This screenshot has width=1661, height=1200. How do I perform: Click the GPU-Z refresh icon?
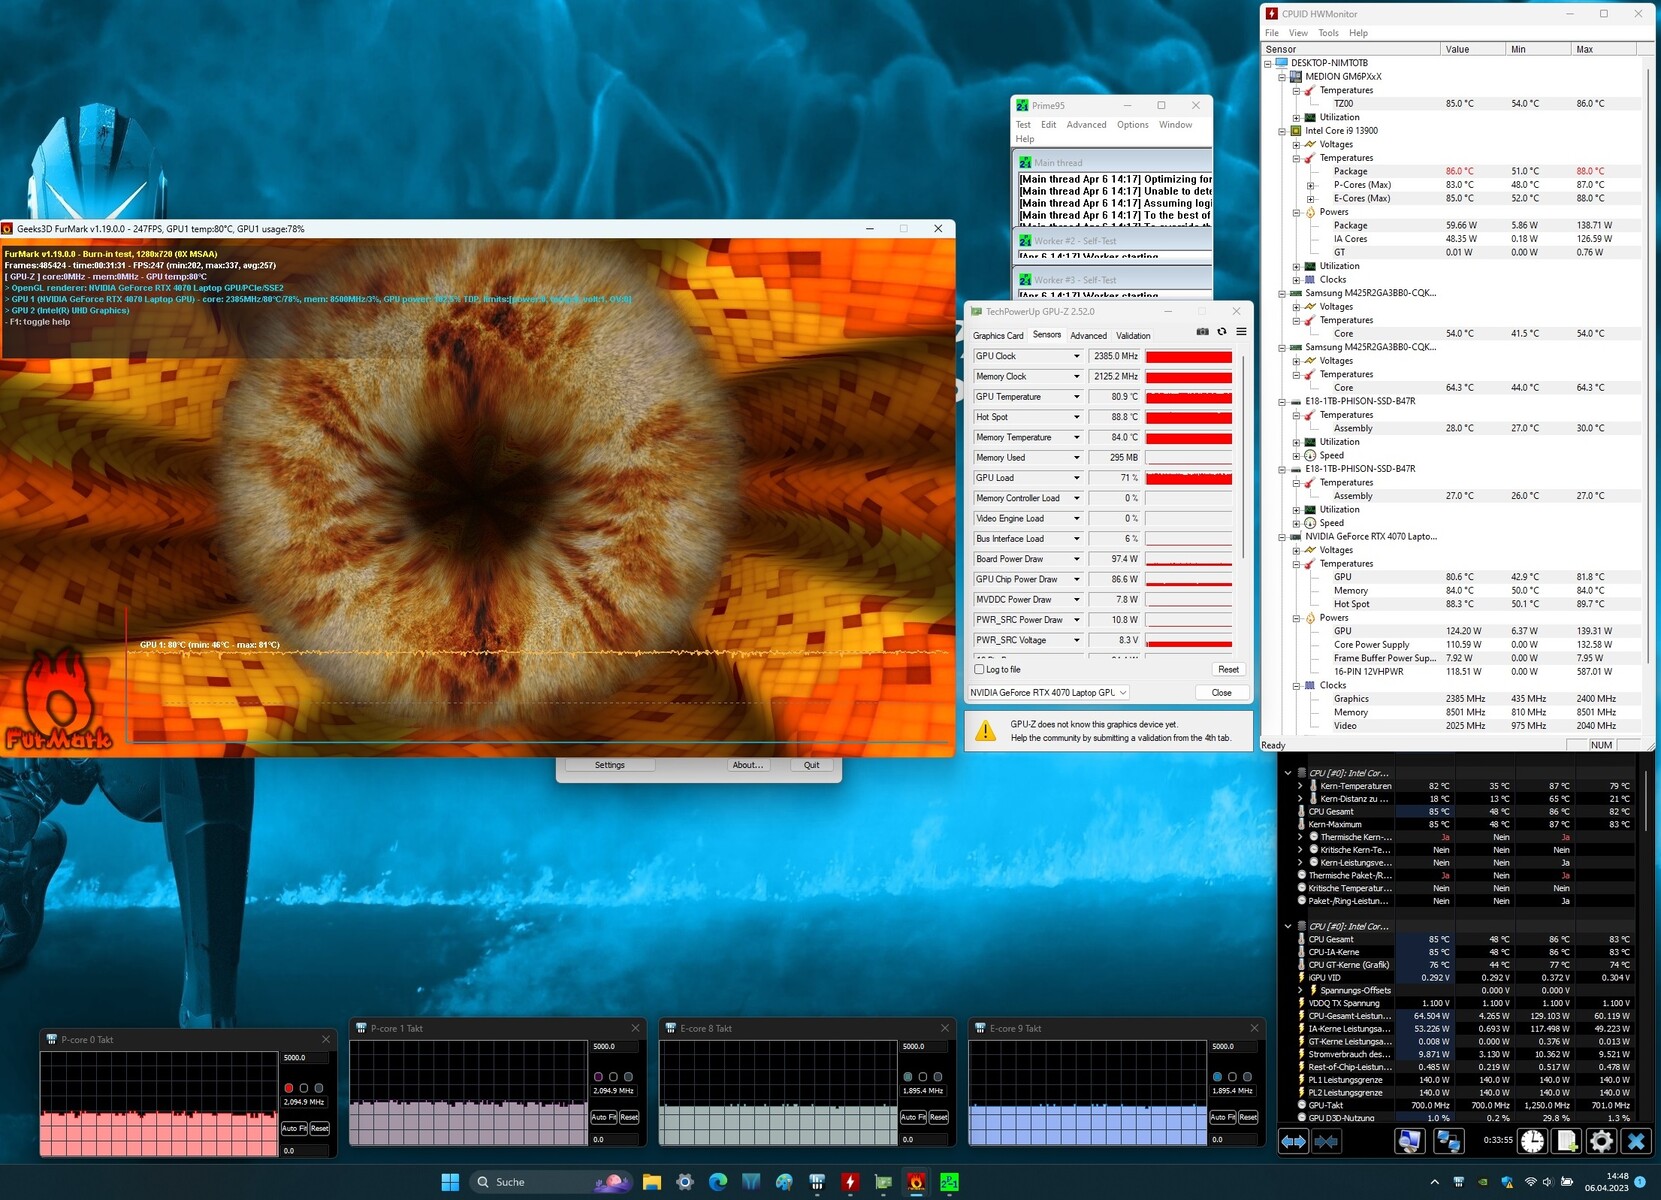point(1221,332)
